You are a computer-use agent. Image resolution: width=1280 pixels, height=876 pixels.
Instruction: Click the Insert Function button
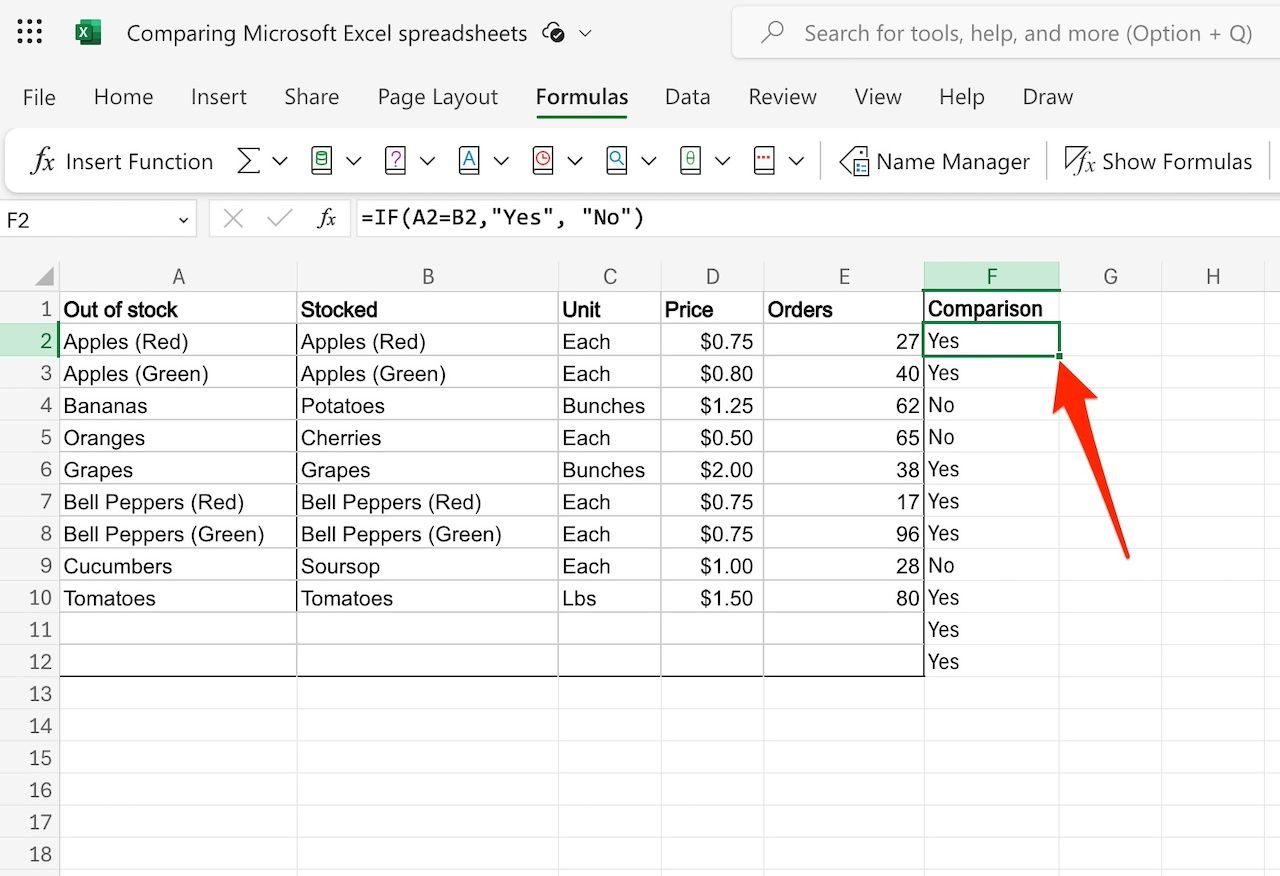pos(122,161)
